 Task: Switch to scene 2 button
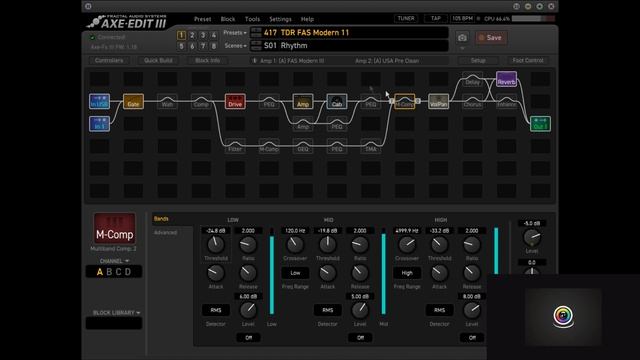(x=192, y=35)
